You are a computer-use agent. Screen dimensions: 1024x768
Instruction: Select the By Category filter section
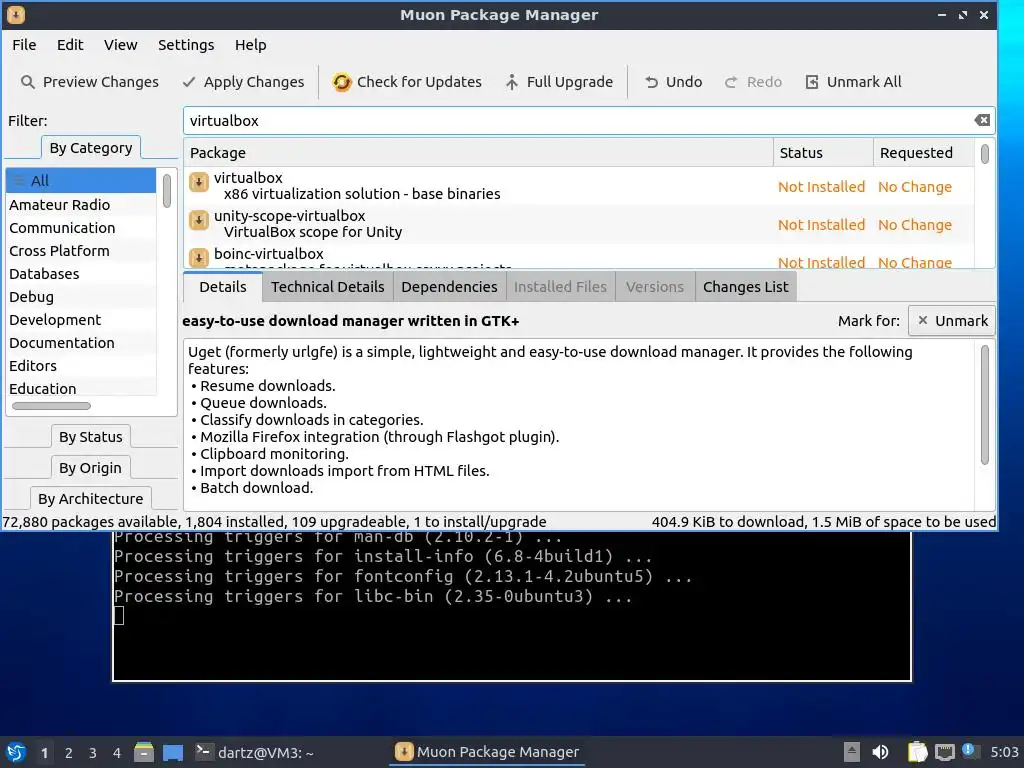[91, 148]
